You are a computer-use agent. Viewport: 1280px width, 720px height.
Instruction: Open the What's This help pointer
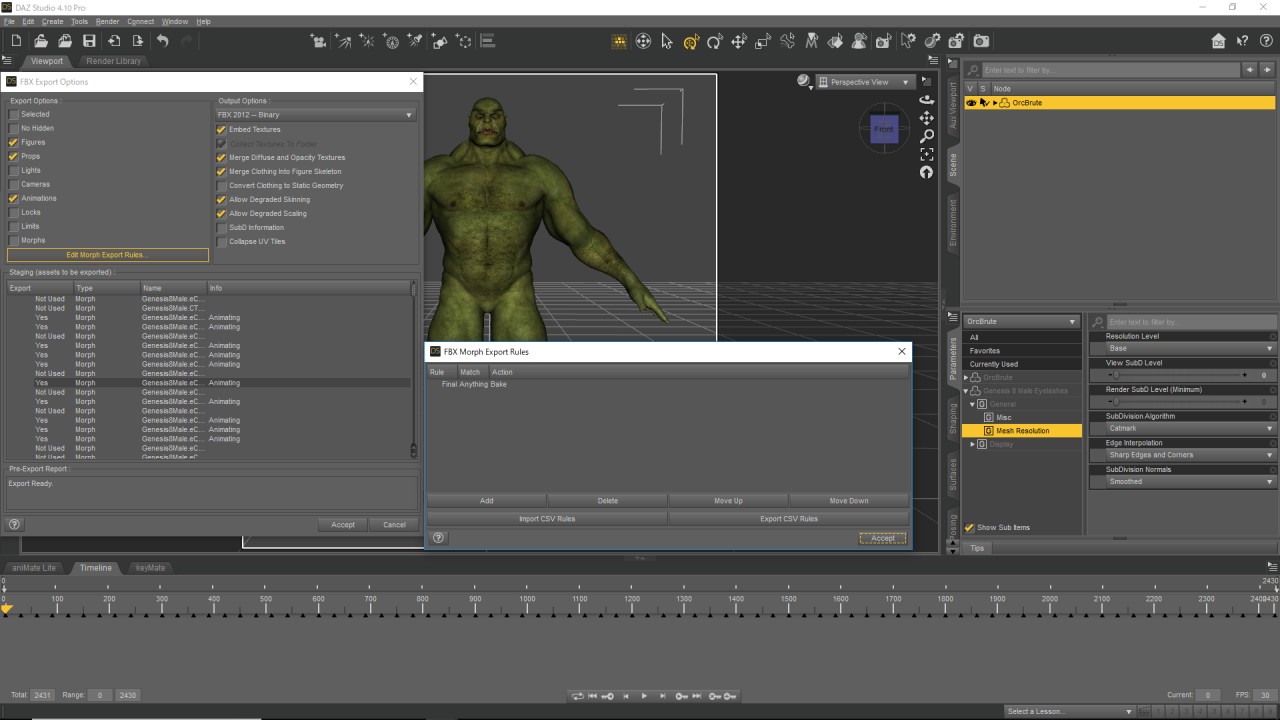(1242, 41)
